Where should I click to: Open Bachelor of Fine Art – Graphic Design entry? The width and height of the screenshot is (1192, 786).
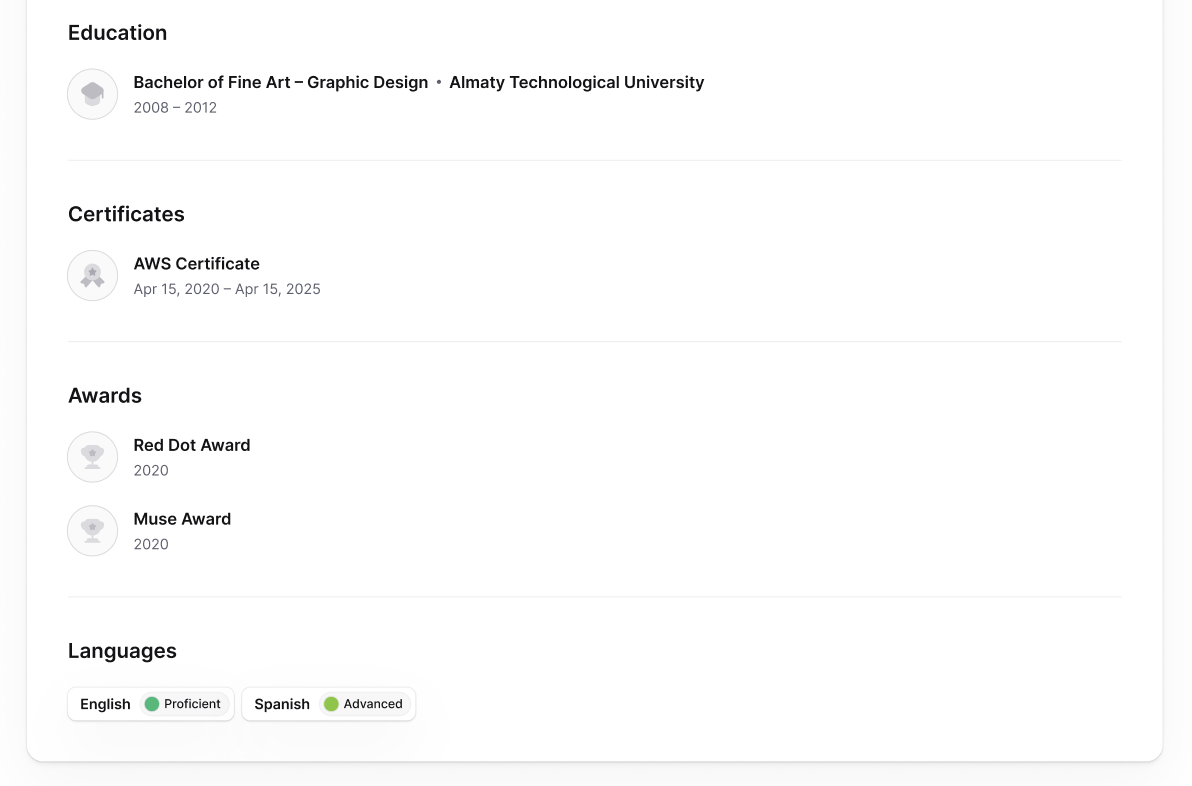[280, 82]
